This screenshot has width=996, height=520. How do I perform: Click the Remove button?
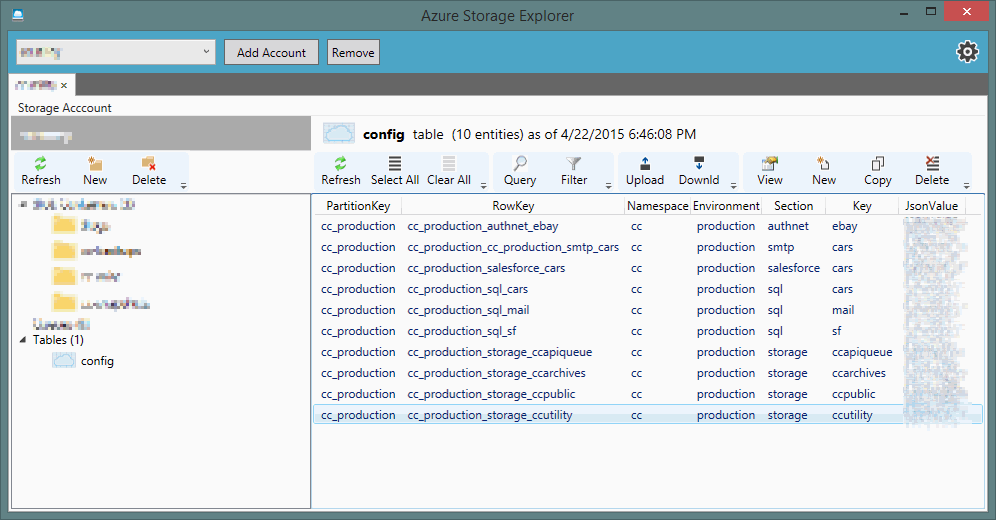pos(353,52)
